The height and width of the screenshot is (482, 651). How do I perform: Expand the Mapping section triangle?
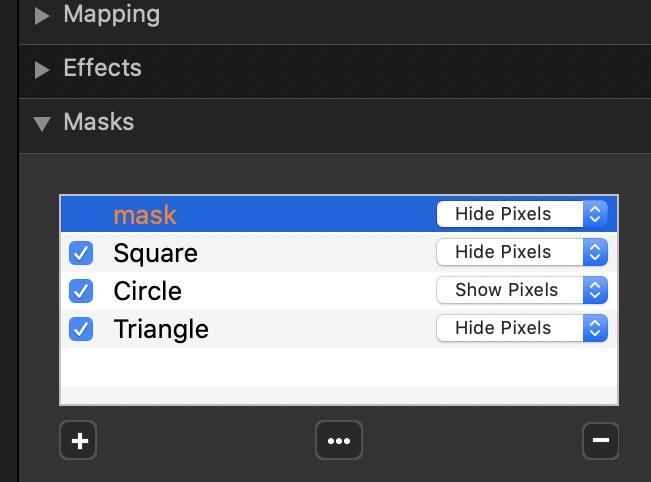(42, 16)
